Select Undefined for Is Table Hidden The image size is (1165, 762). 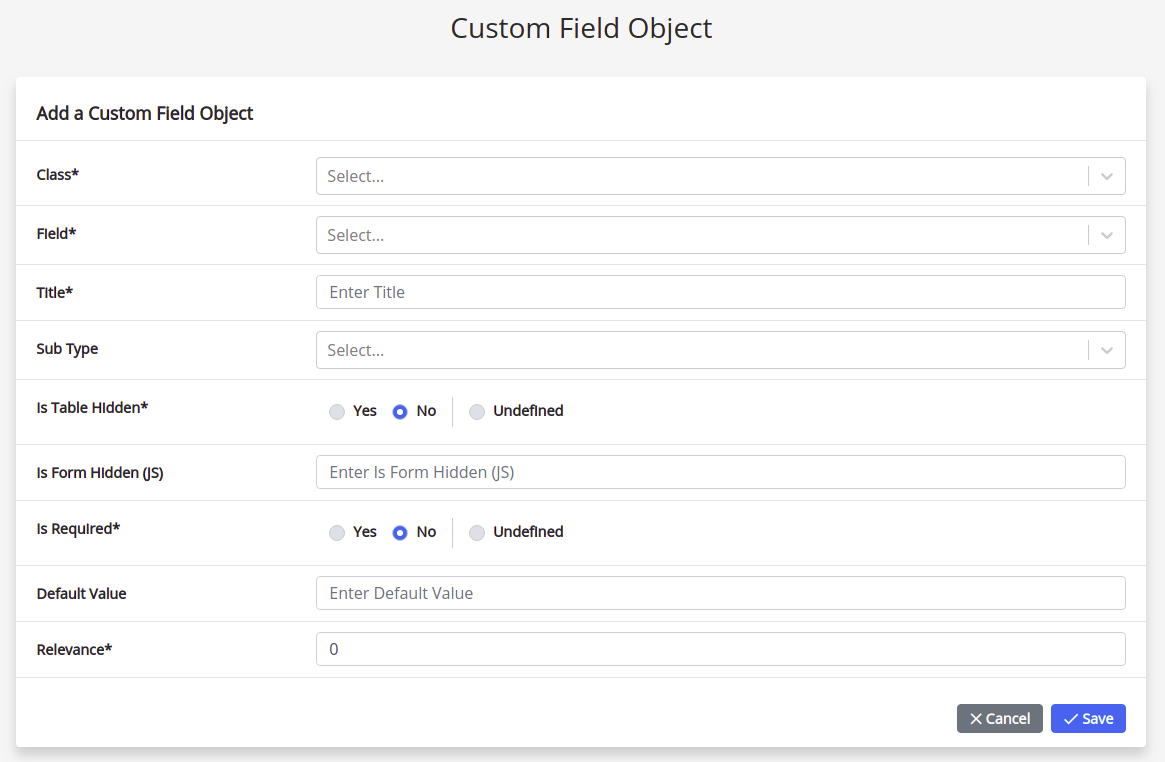(x=477, y=411)
